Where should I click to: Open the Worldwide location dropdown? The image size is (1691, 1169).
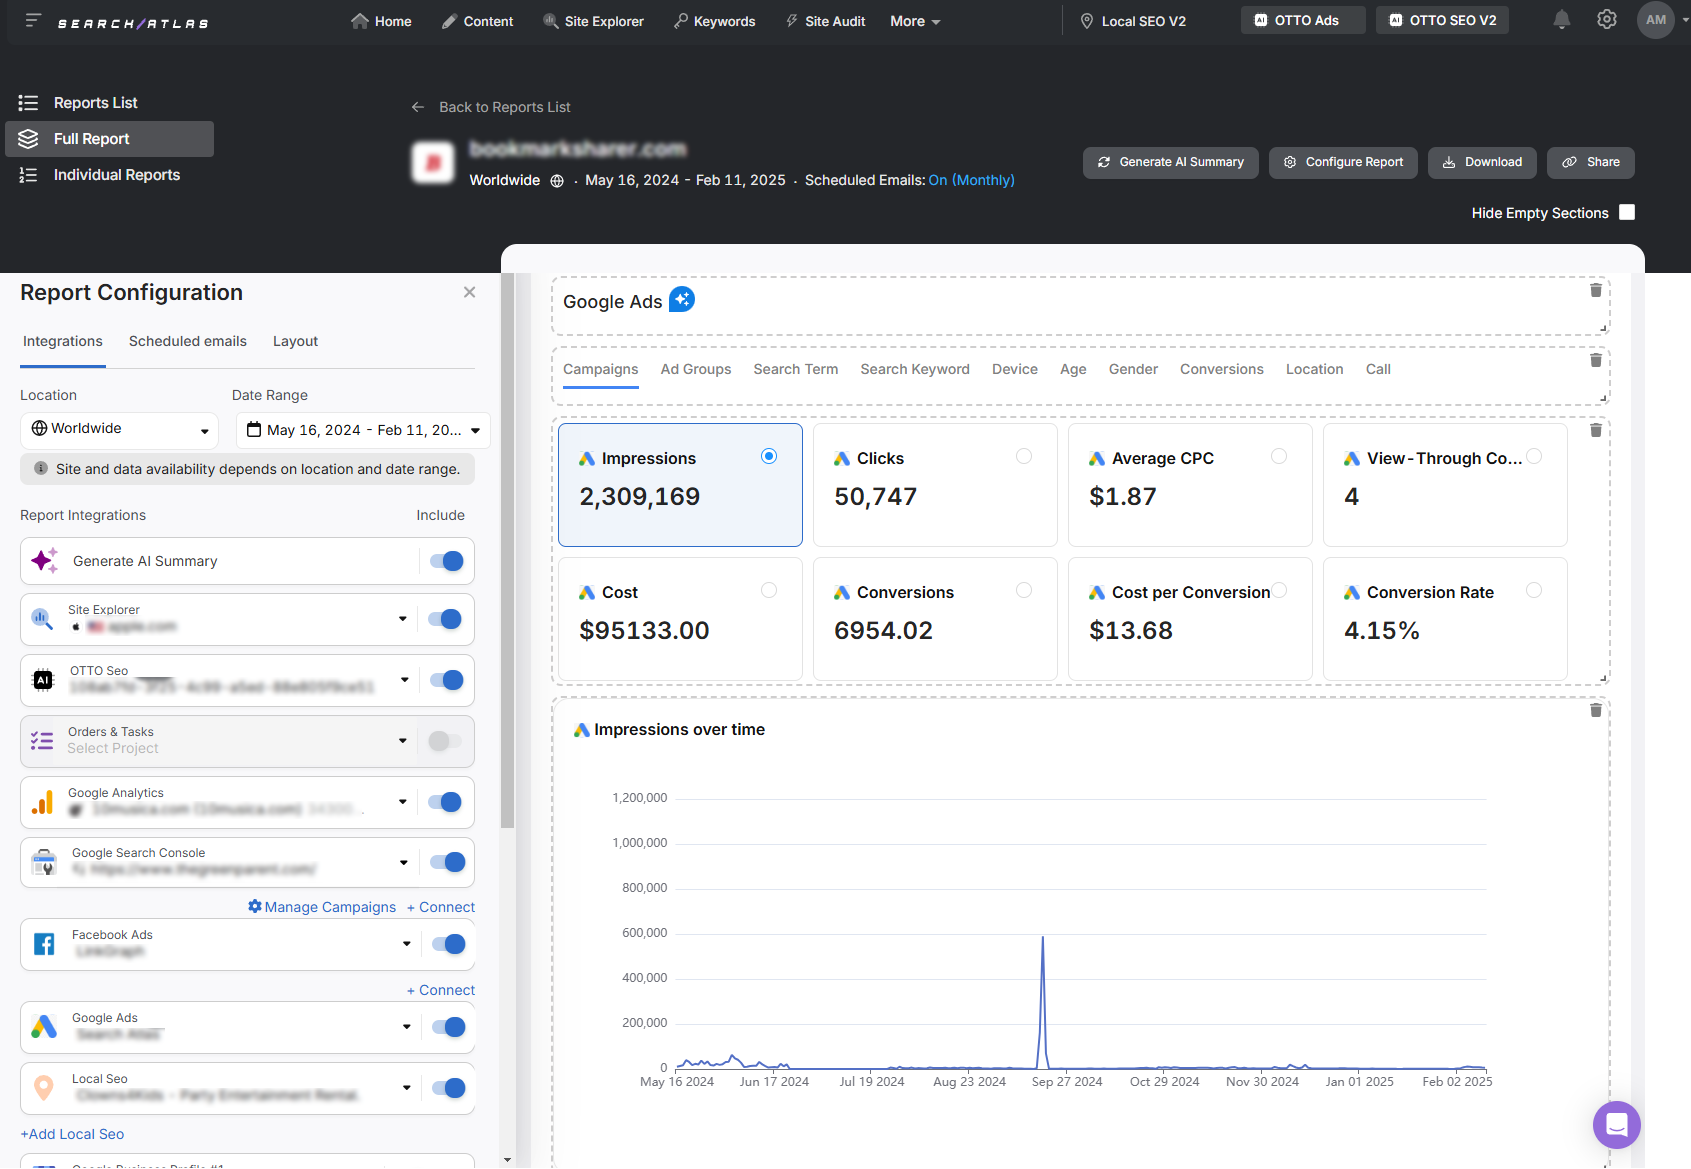tap(118, 429)
